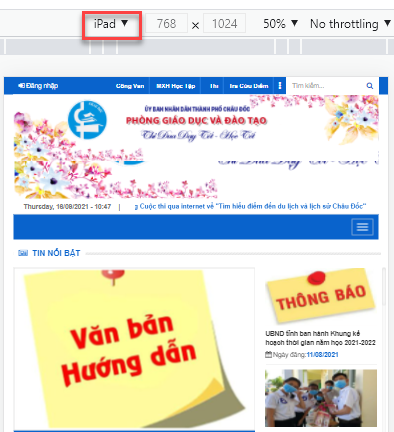Click the Tin Nổi Bật section icon
Screen dimensions: 394x432
pos(23,253)
